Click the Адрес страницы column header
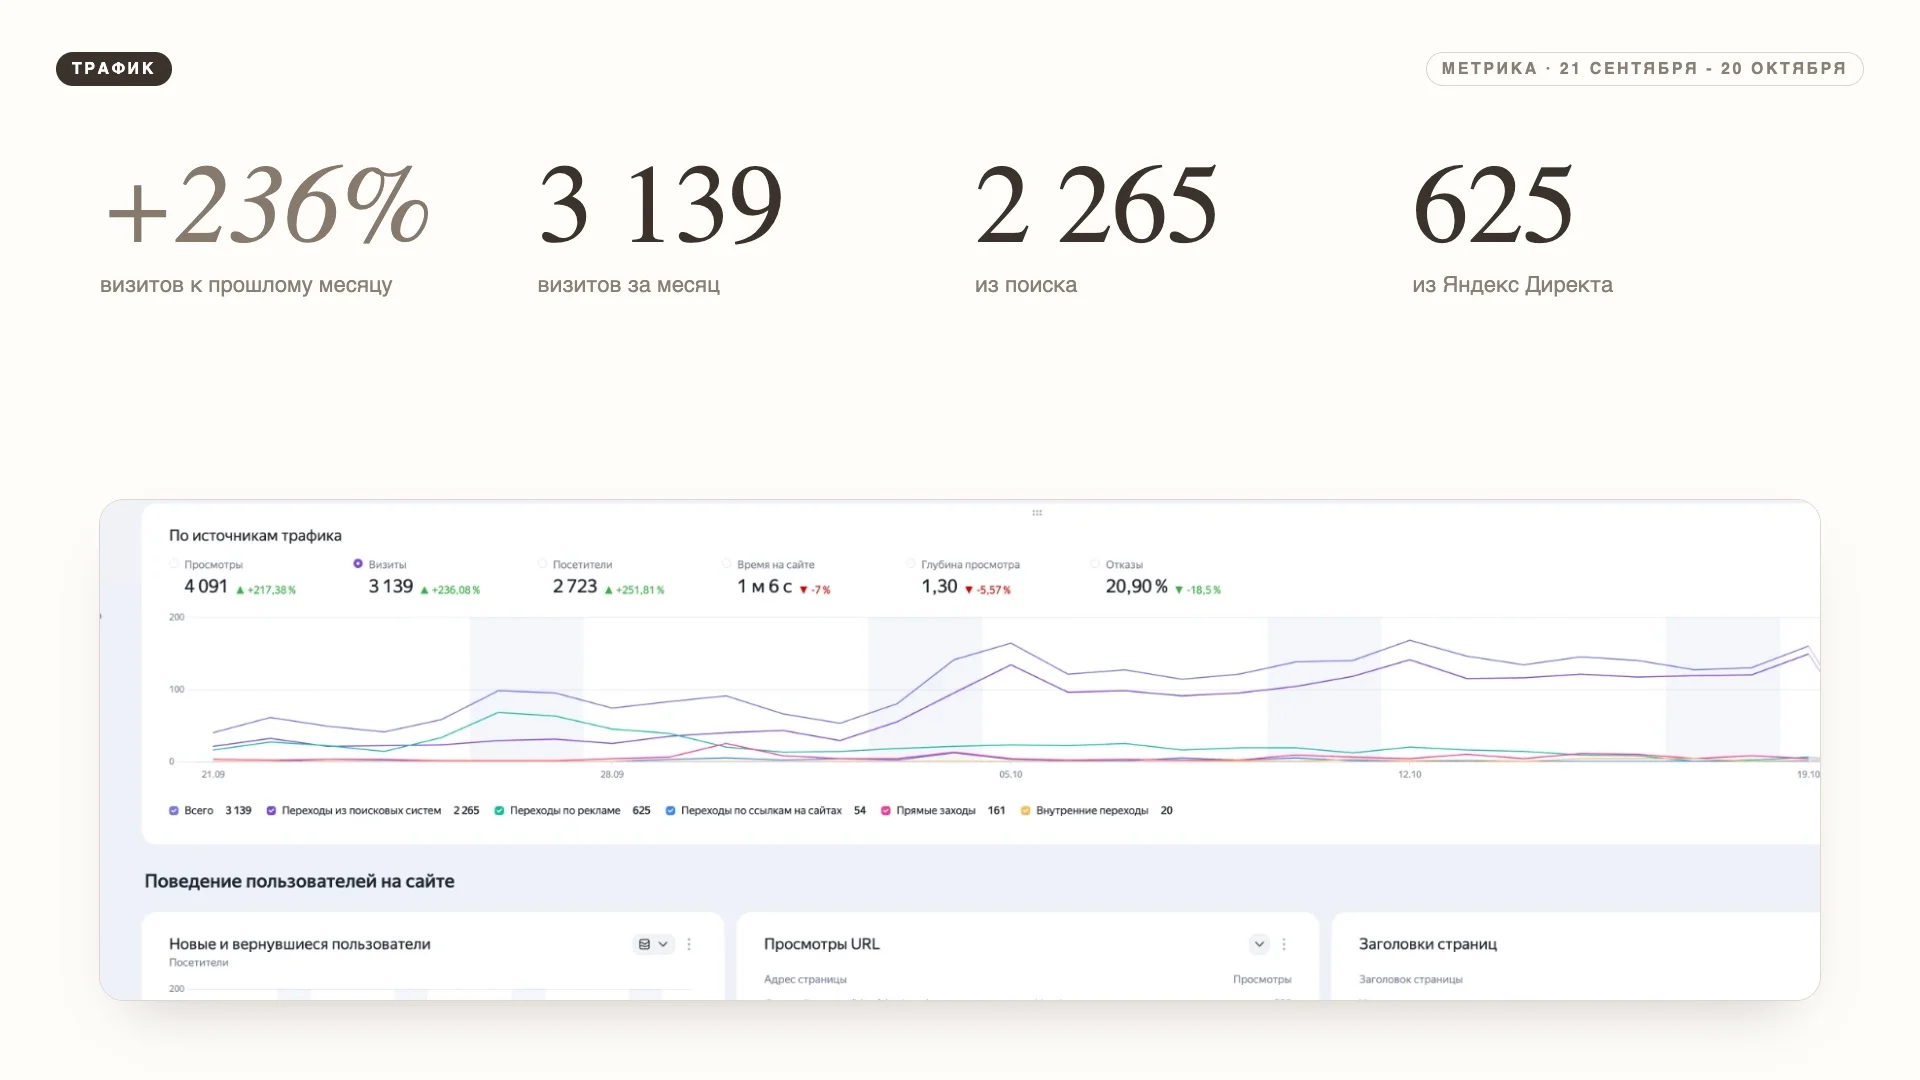Viewport: 1920px width, 1080px height. [805, 980]
